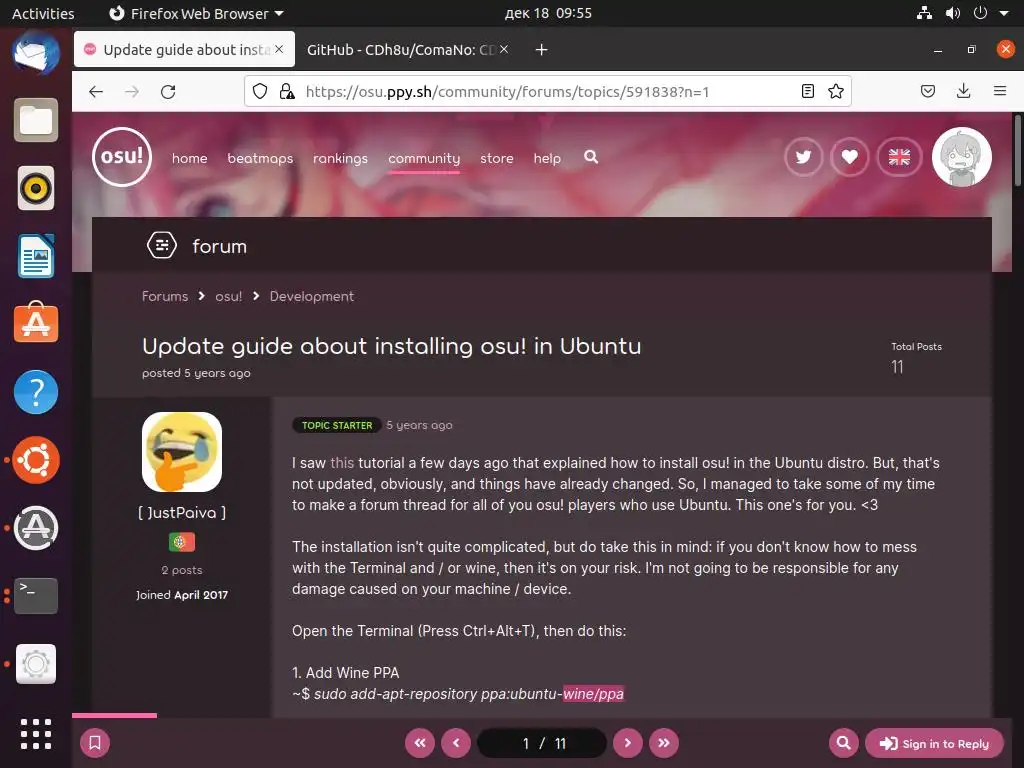The width and height of the screenshot is (1024, 768).
Task: Open the home nav item
Action: point(189,158)
